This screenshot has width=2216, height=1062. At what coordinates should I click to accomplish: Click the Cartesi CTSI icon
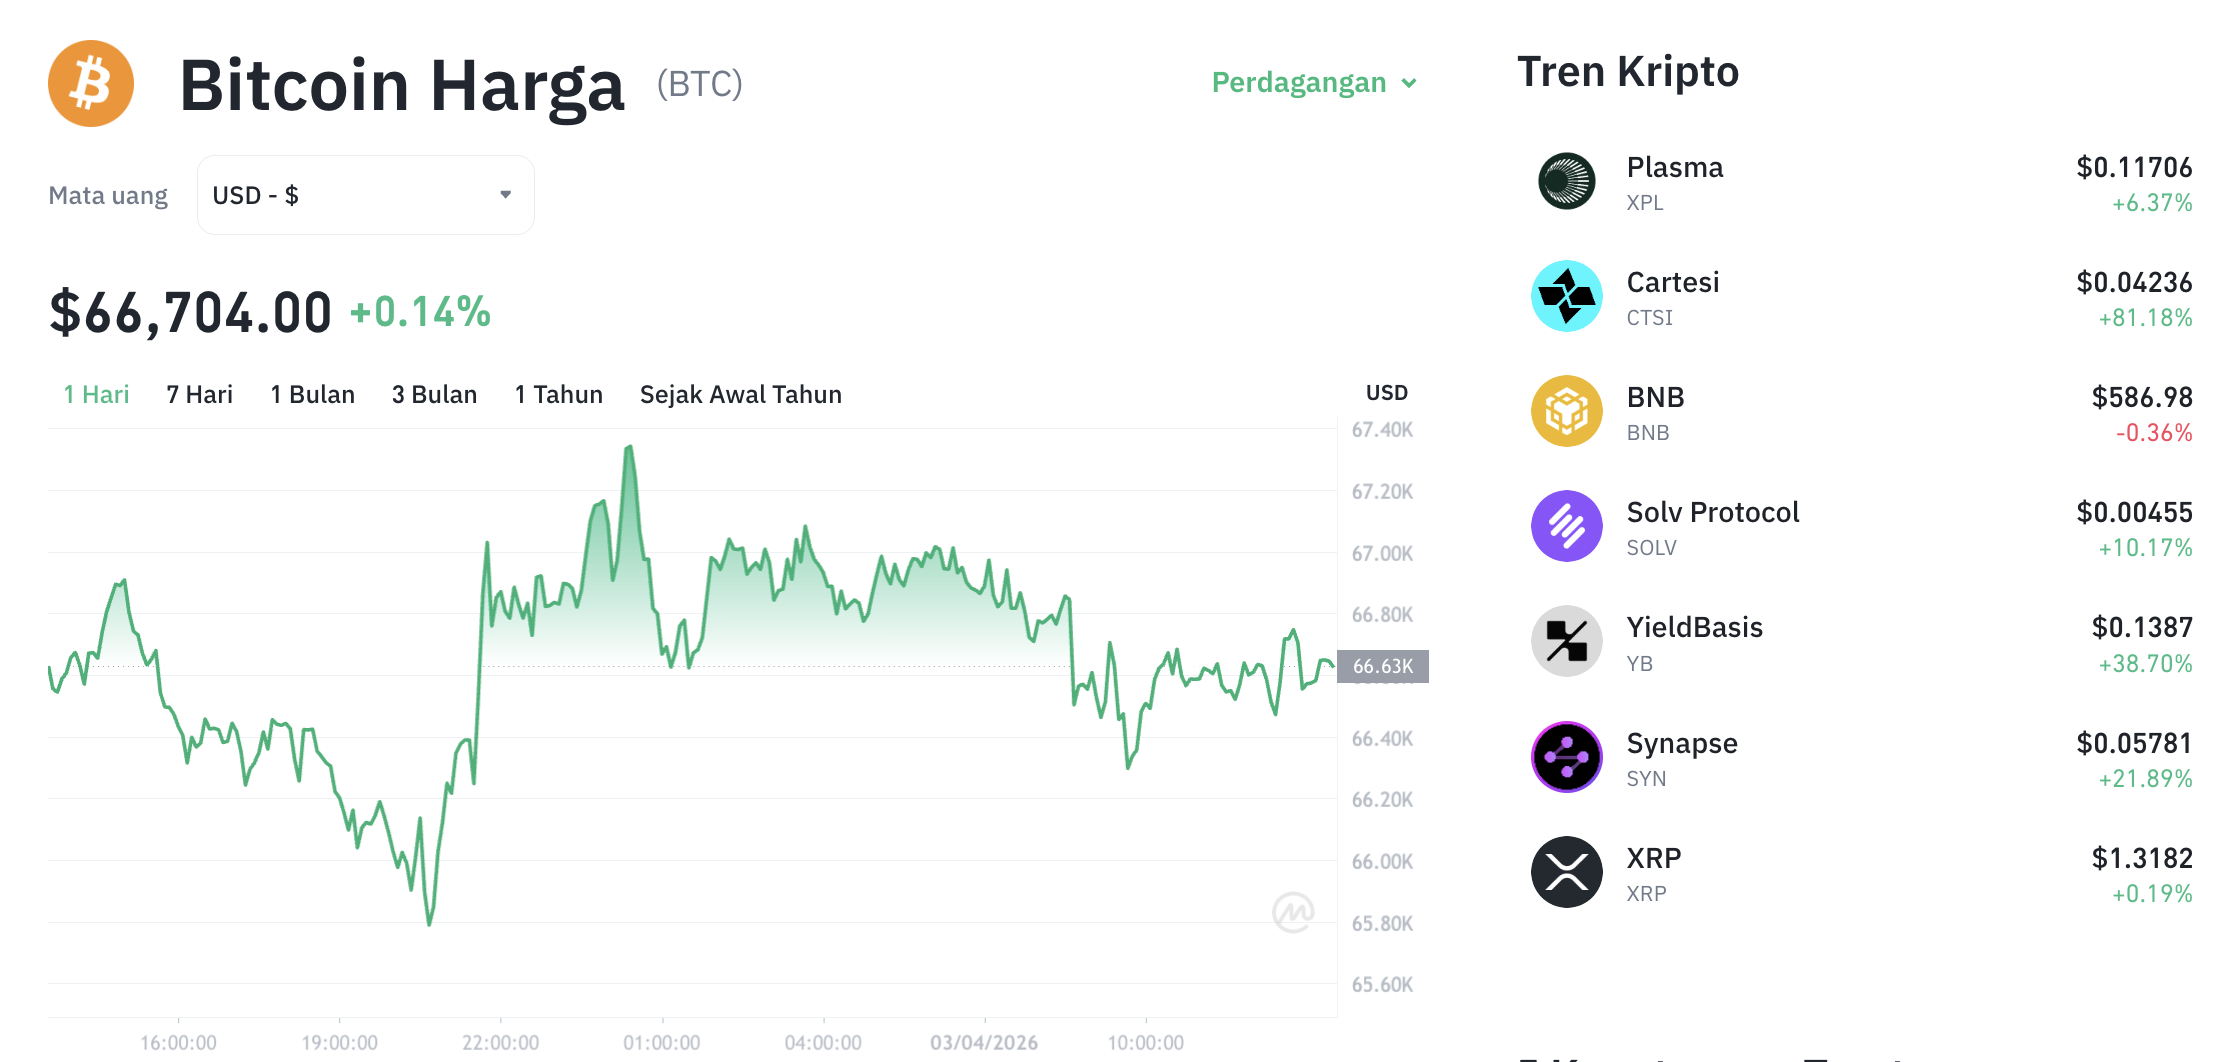pyautogui.click(x=1566, y=297)
